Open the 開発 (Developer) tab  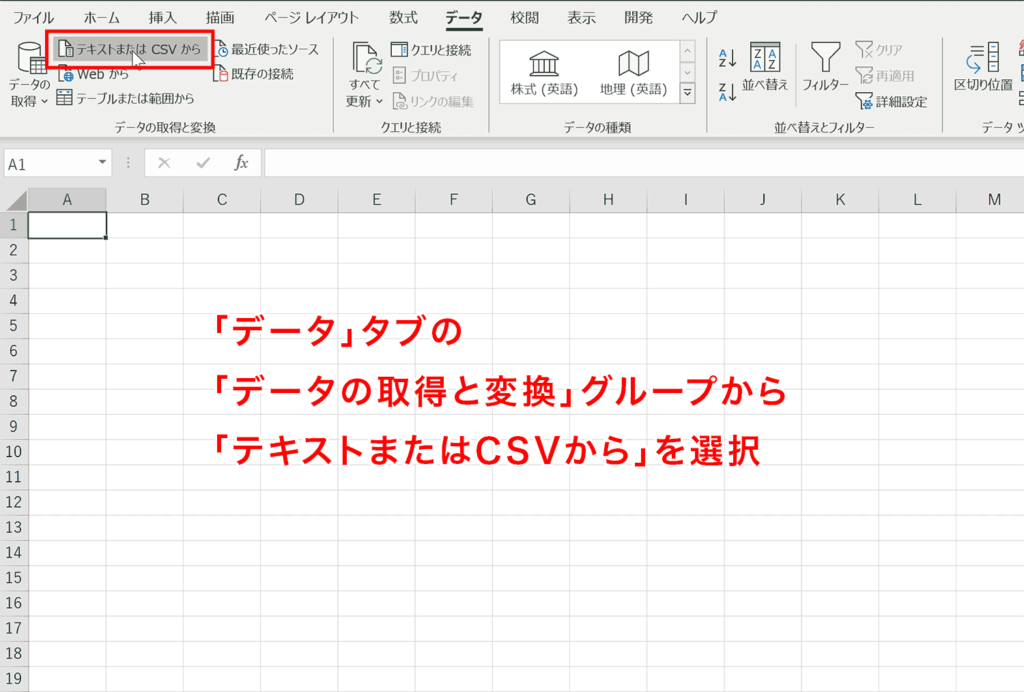(638, 16)
